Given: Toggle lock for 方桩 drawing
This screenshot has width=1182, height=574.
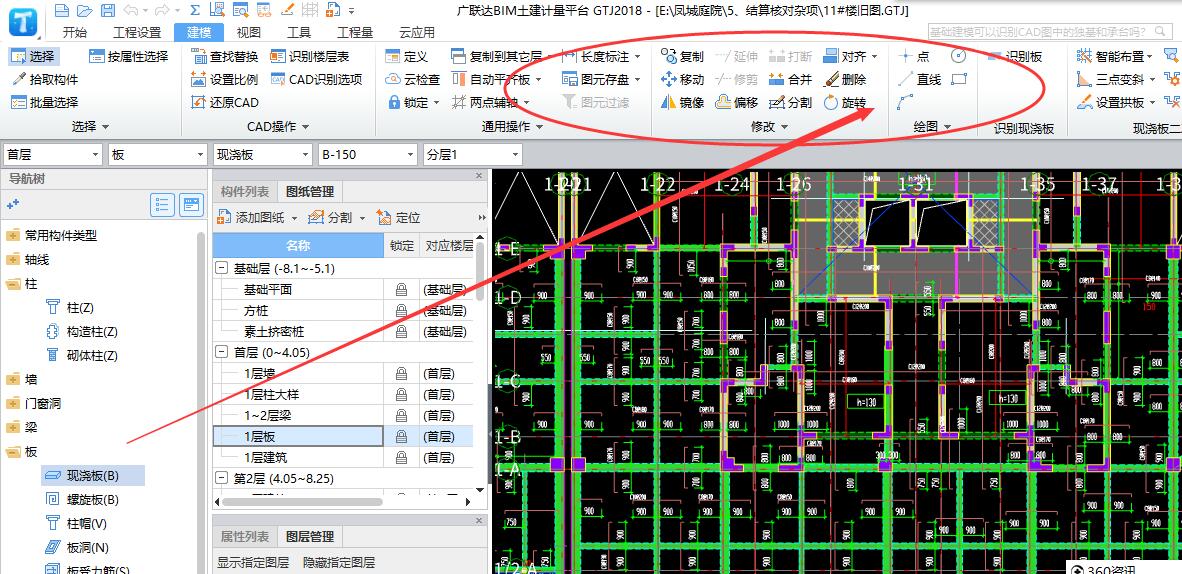Looking at the screenshot, I should (402, 310).
